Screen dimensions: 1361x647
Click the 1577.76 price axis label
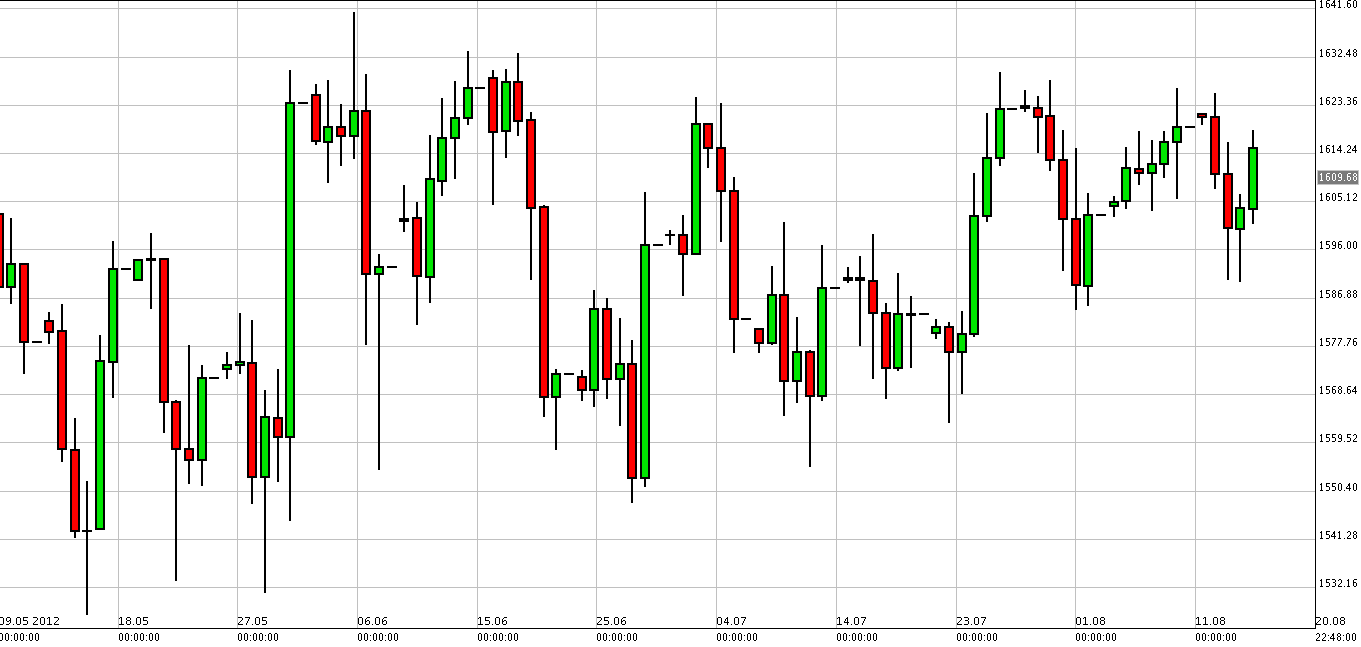coord(1338,342)
